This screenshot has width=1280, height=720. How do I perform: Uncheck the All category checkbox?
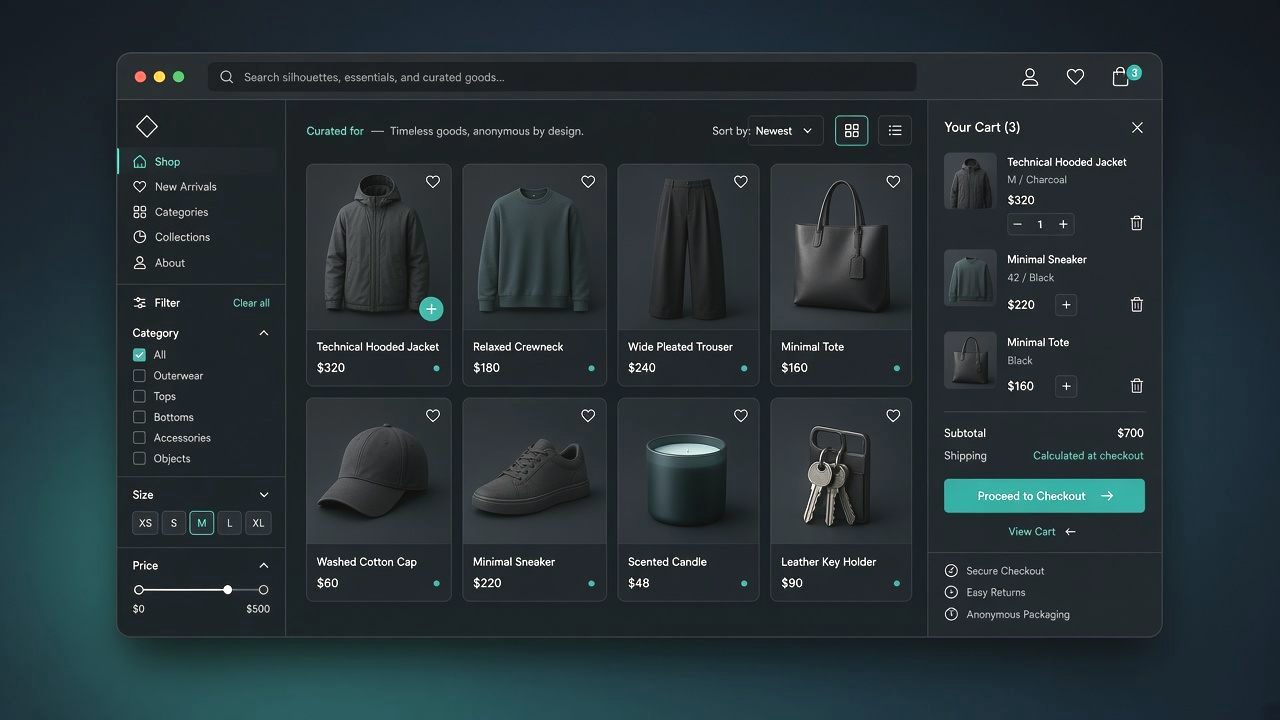pos(139,355)
